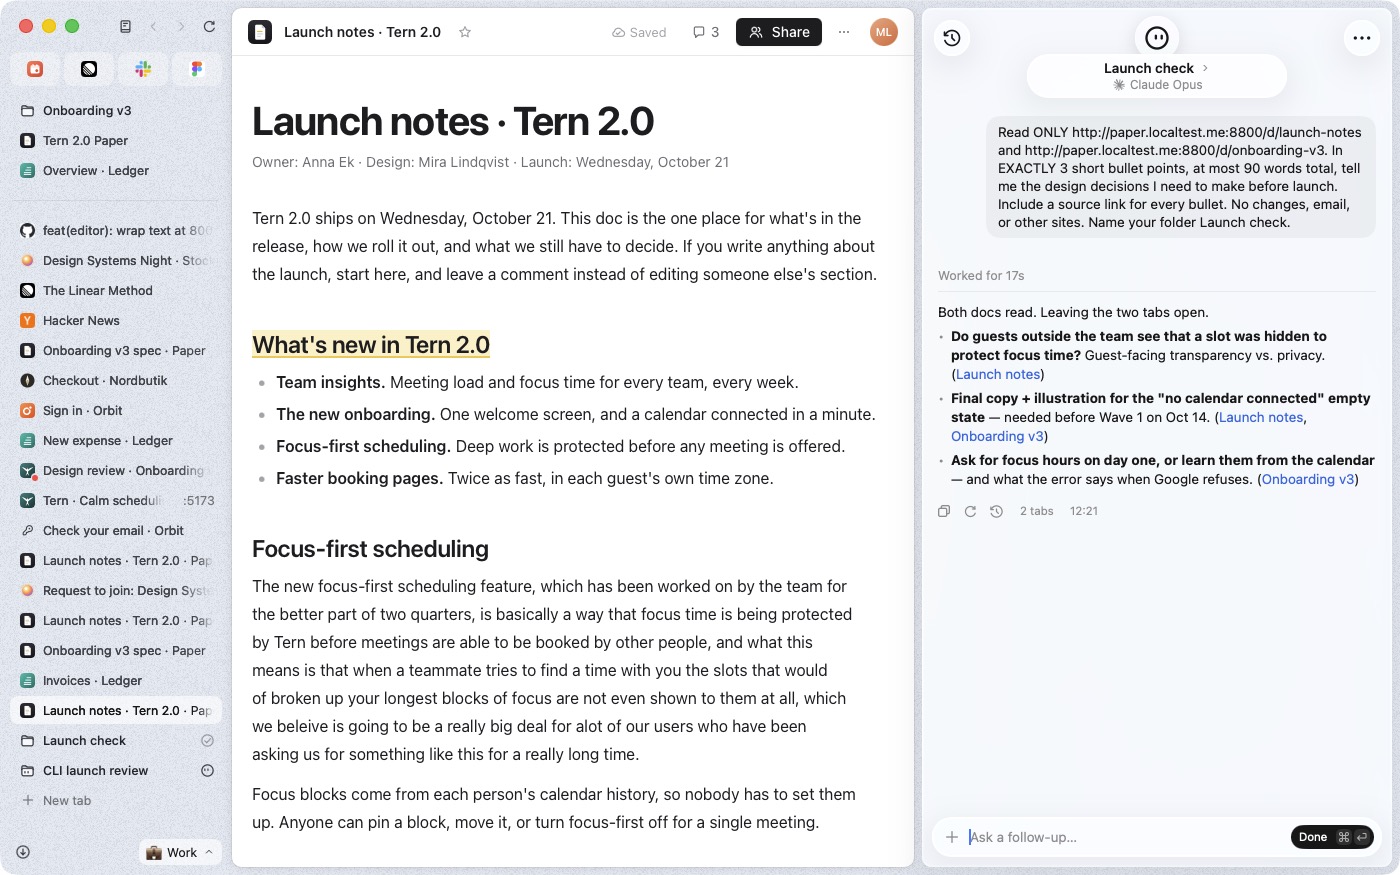Expand the Work profile dropdown
The image size is (1400, 875).
click(x=180, y=852)
